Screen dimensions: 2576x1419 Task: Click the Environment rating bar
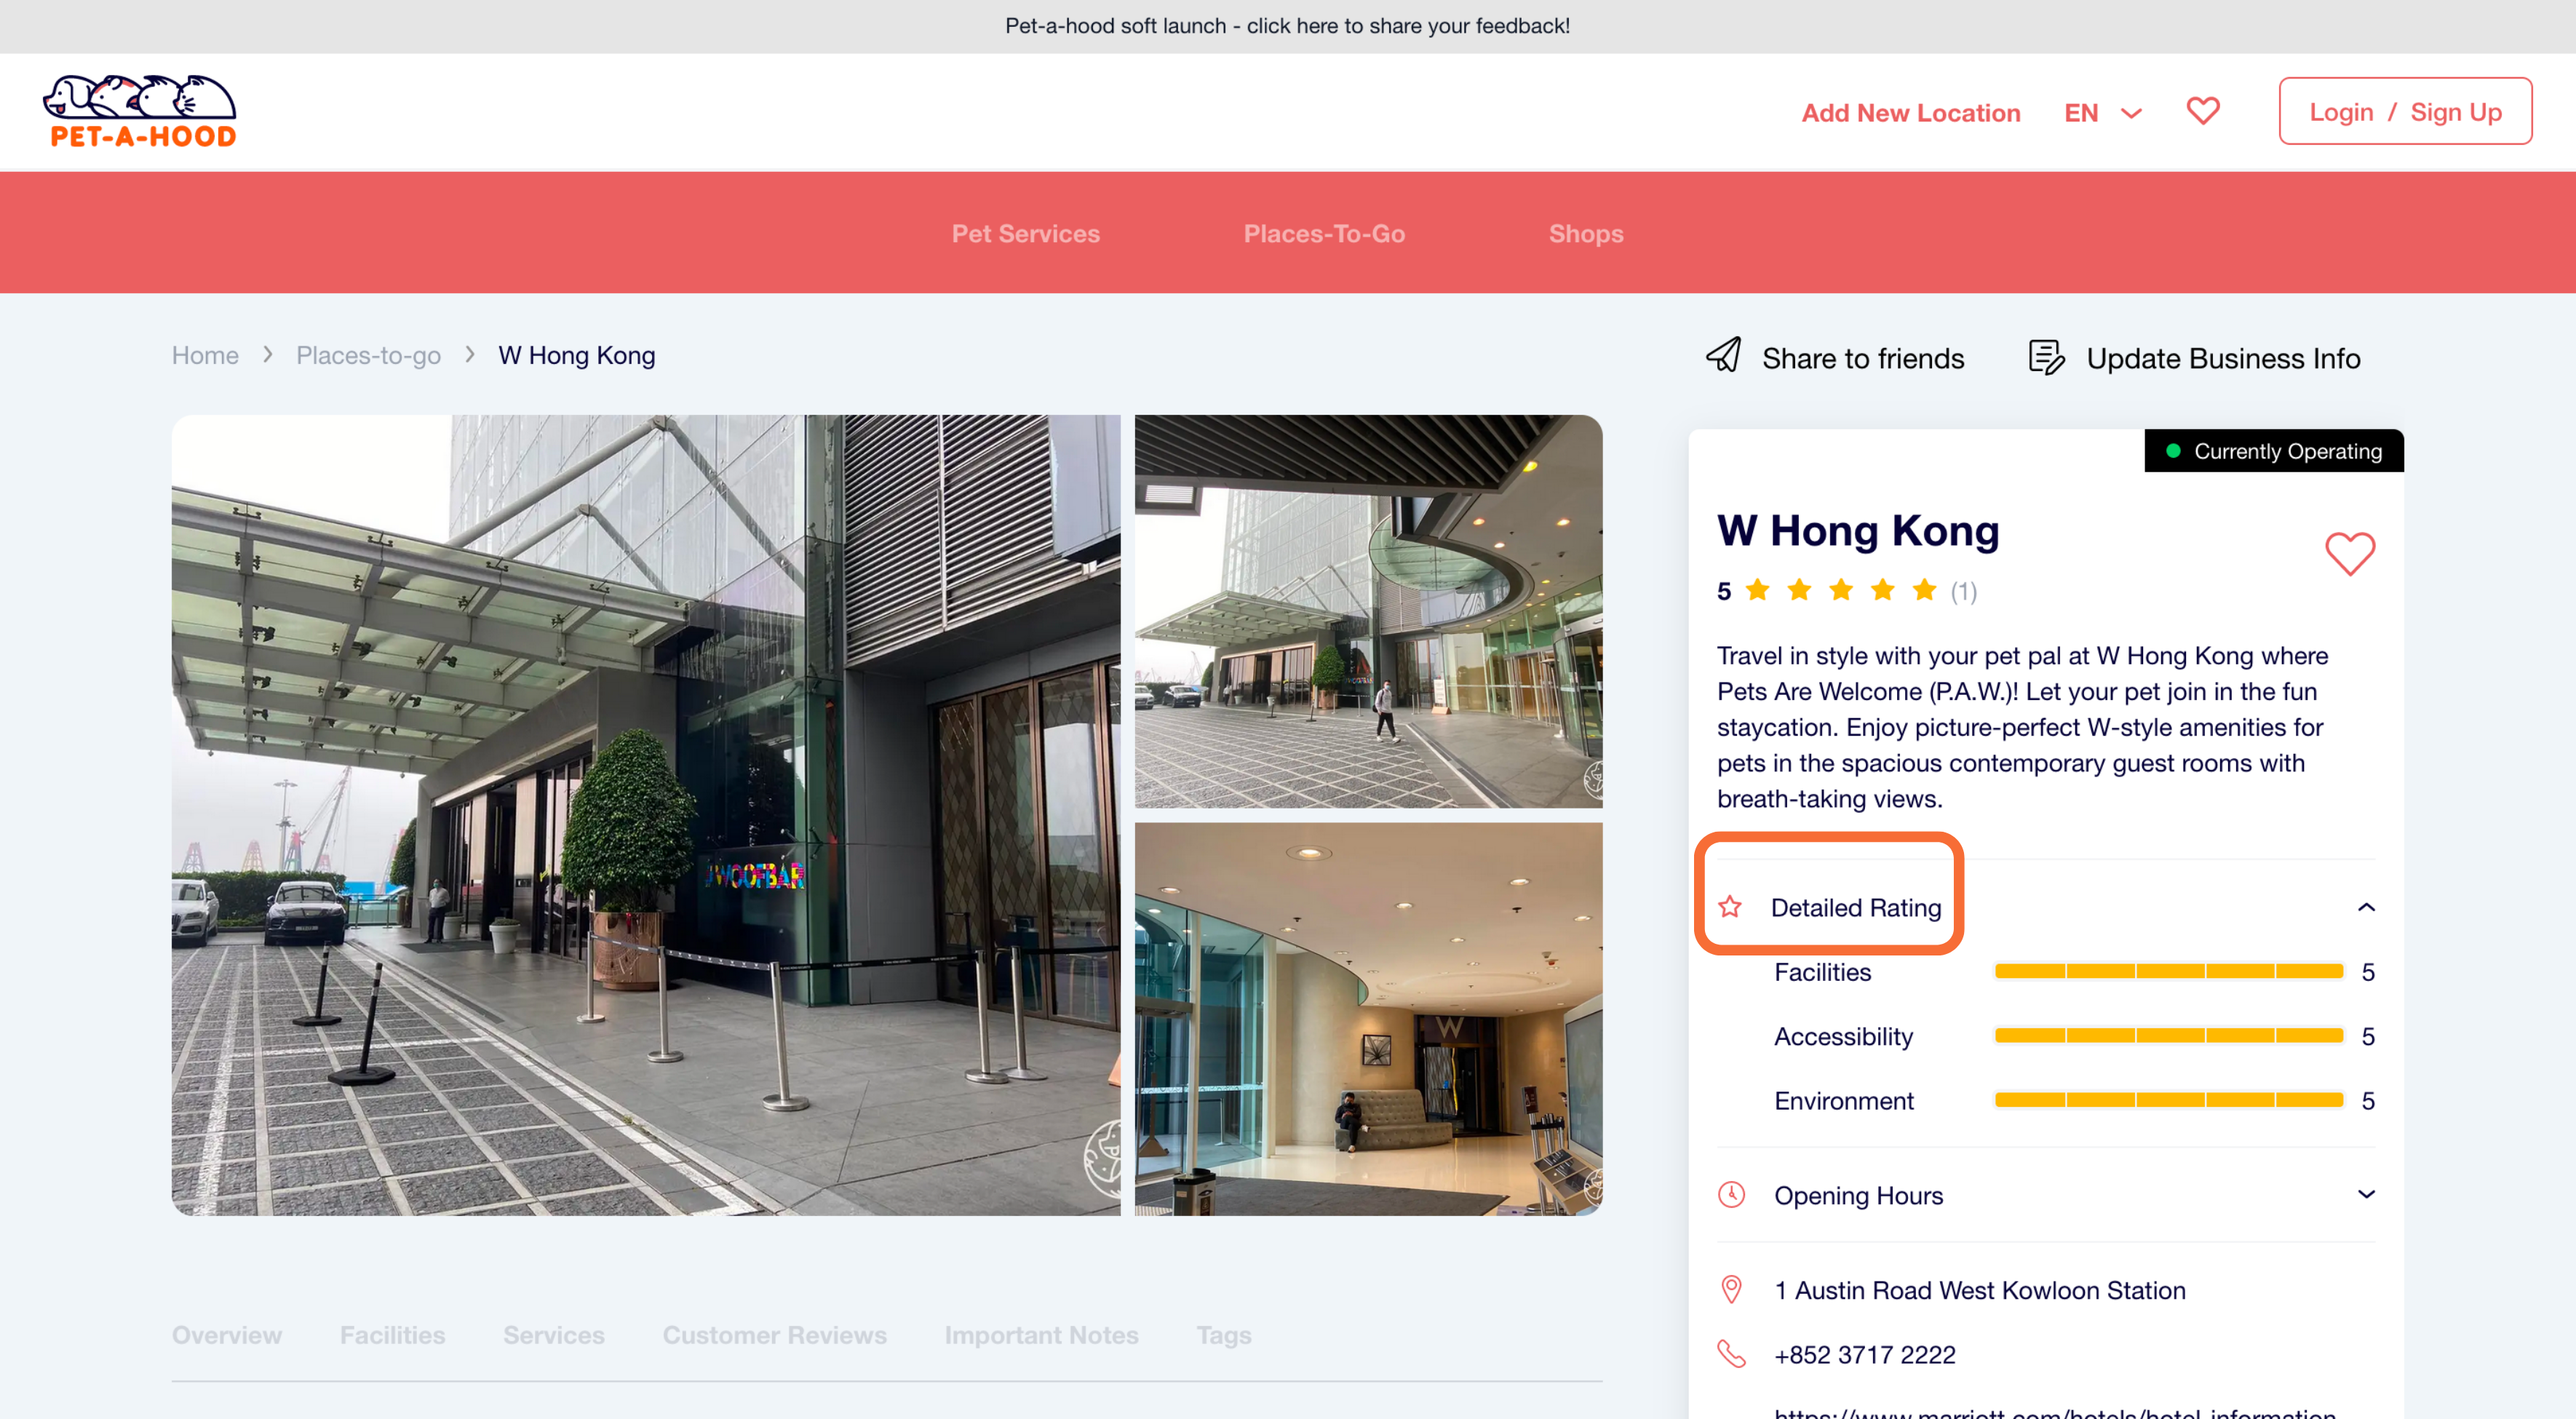tap(2168, 1099)
